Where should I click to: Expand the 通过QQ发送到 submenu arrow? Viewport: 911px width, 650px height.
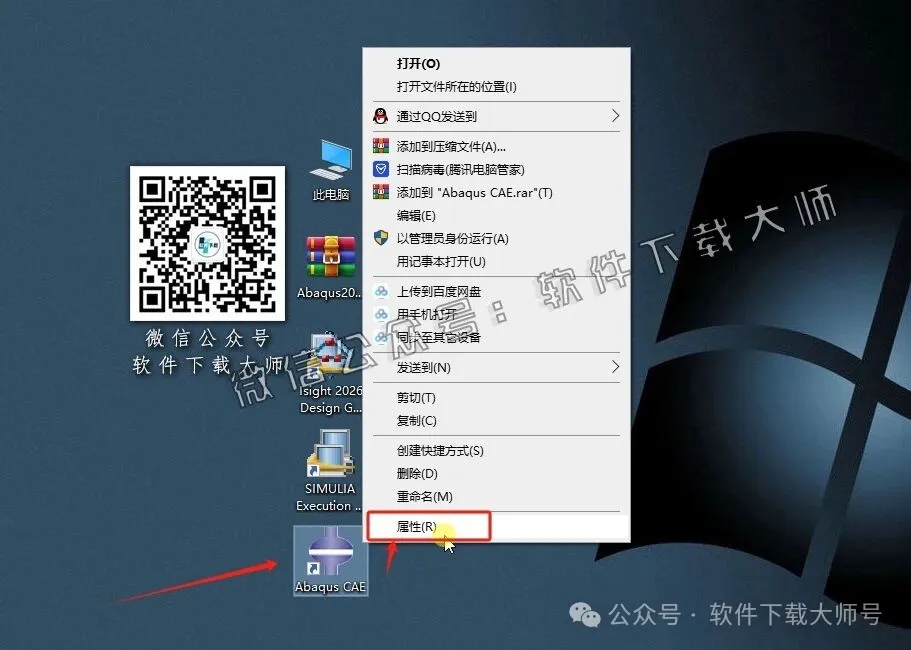point(617,116)
